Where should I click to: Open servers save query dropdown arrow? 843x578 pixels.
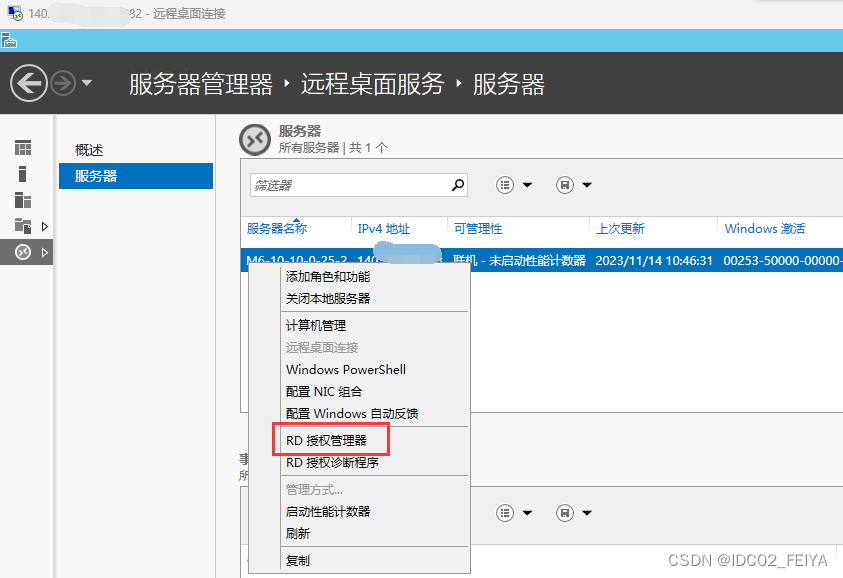click(587, 185)
